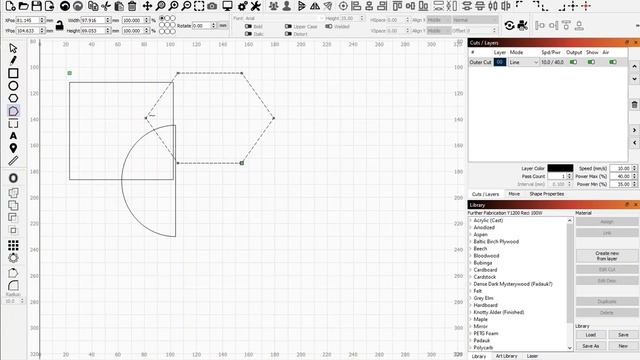Toggle the Welded text switch
This screenshot has height=360, width=640.
(329, 27)
